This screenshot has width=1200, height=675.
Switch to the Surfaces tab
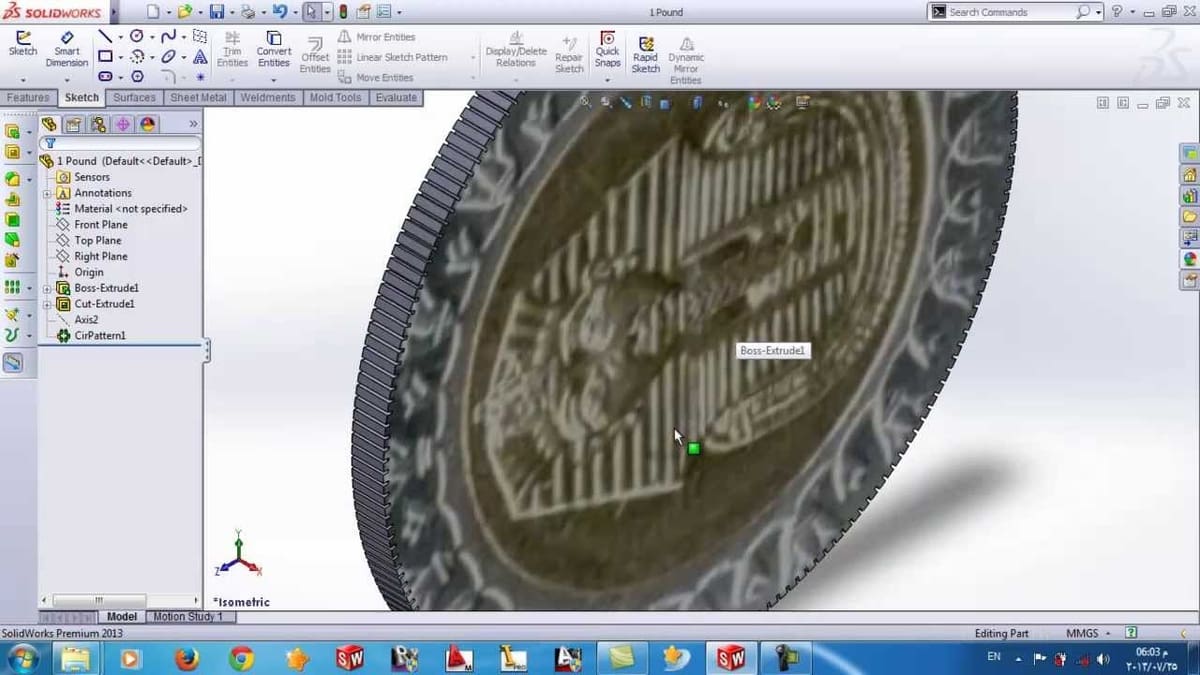[x=134, y=98]
